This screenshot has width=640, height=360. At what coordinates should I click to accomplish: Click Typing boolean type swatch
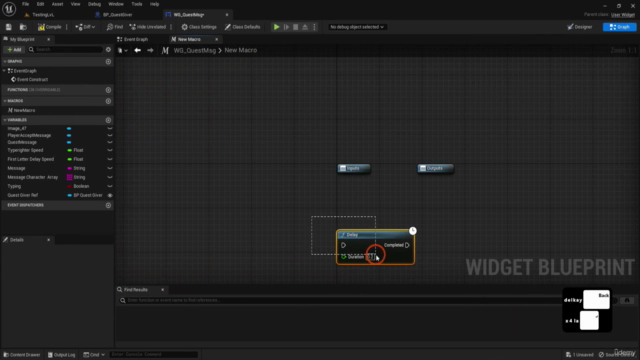[69, 186]
